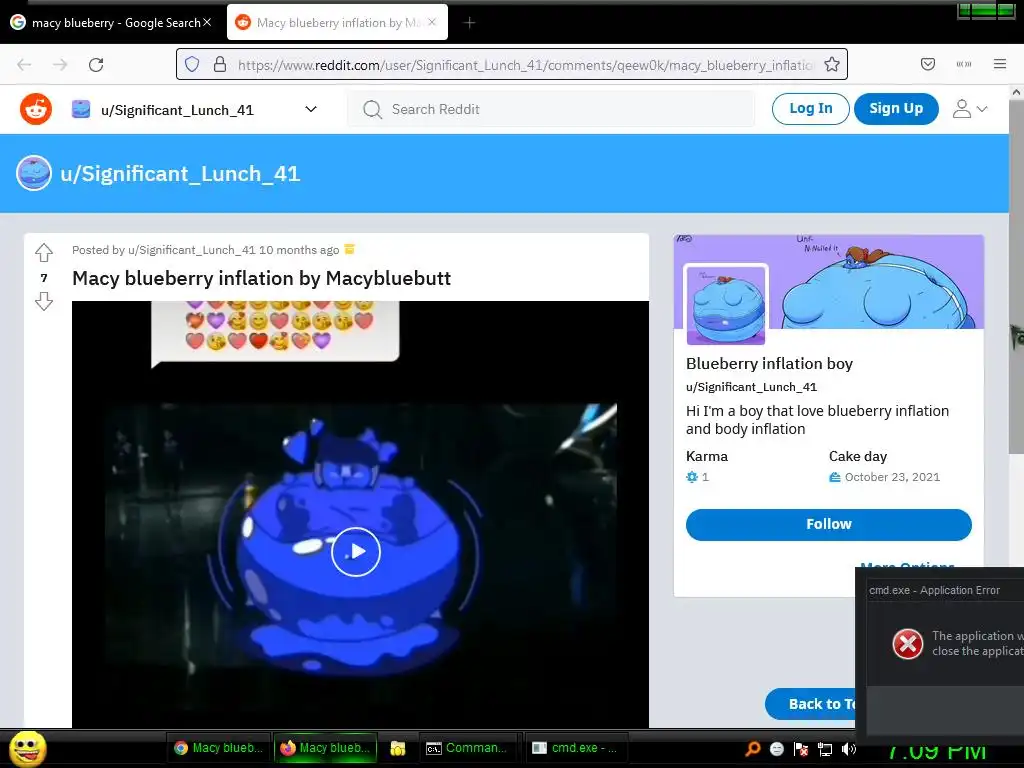The height and width of the screenshot is (768, 1024).
Task: Open a new browser tab with plus
Action: tap(469, 23)
